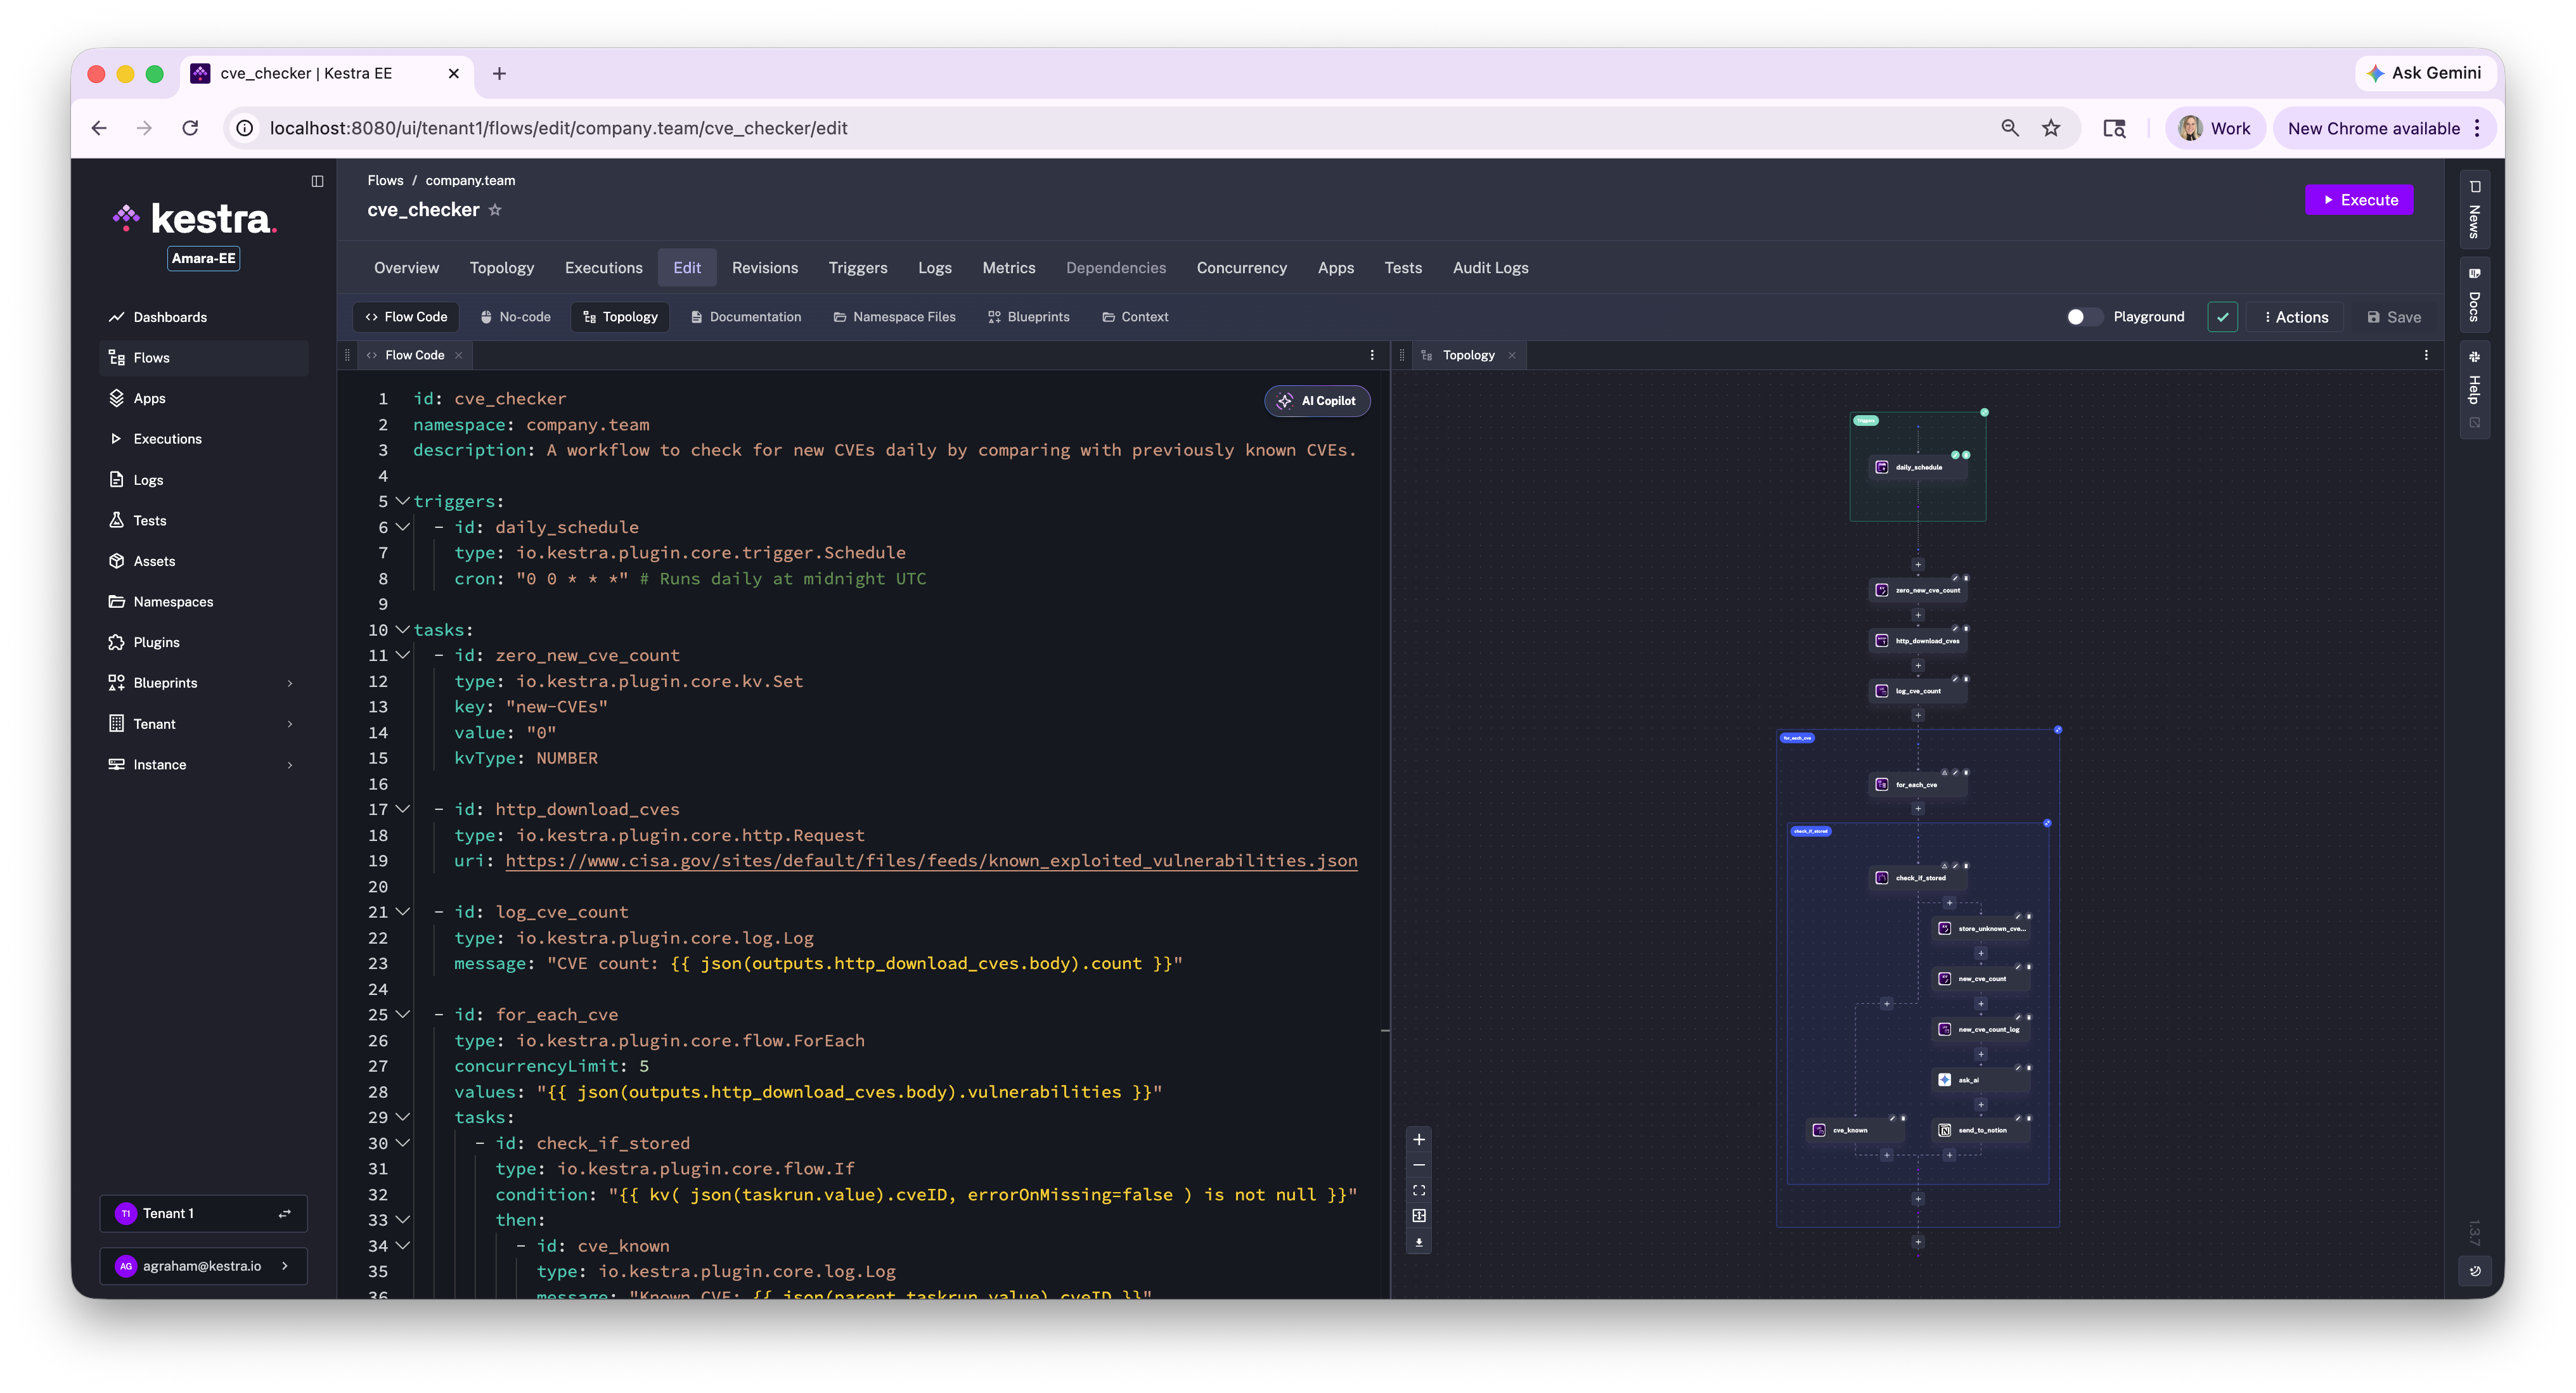Collapse the triggers block at line 5
Viewport: 2576px width, 1393px height.
(402, 501)
